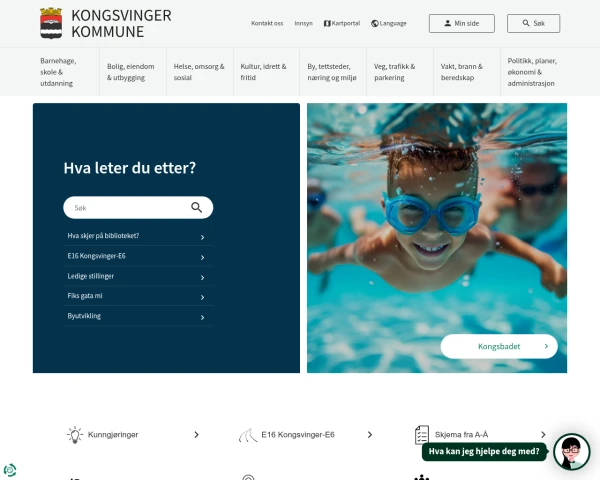Screen dimensions: 600x480
Task: Click the checklist icon for Skjema fra A-Å
Action: click(422, 435)
